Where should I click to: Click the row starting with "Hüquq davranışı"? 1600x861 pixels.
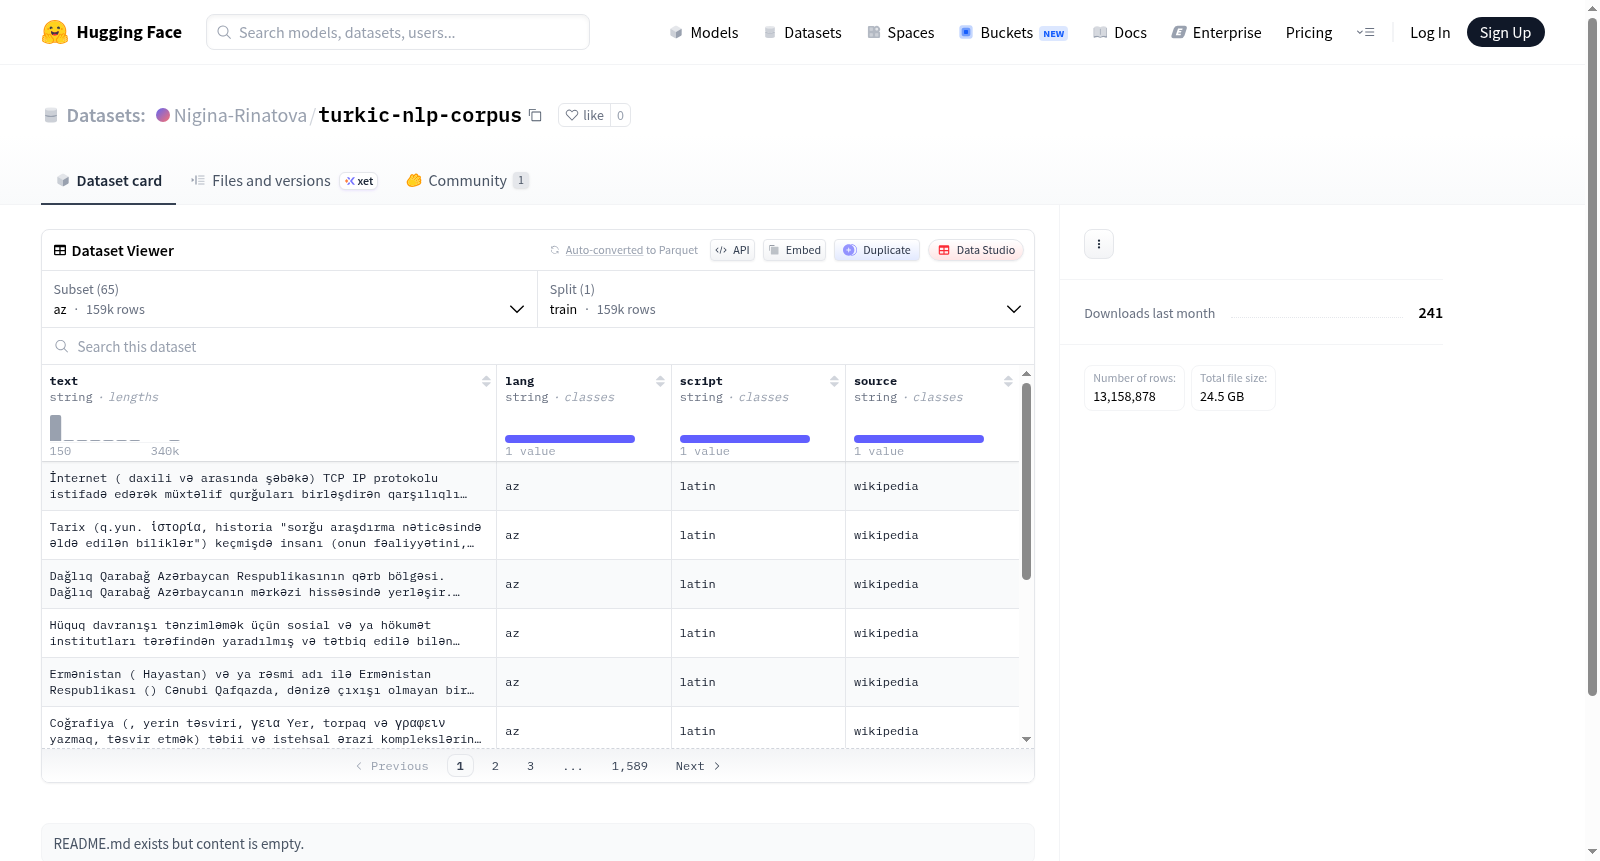point(530,633)
